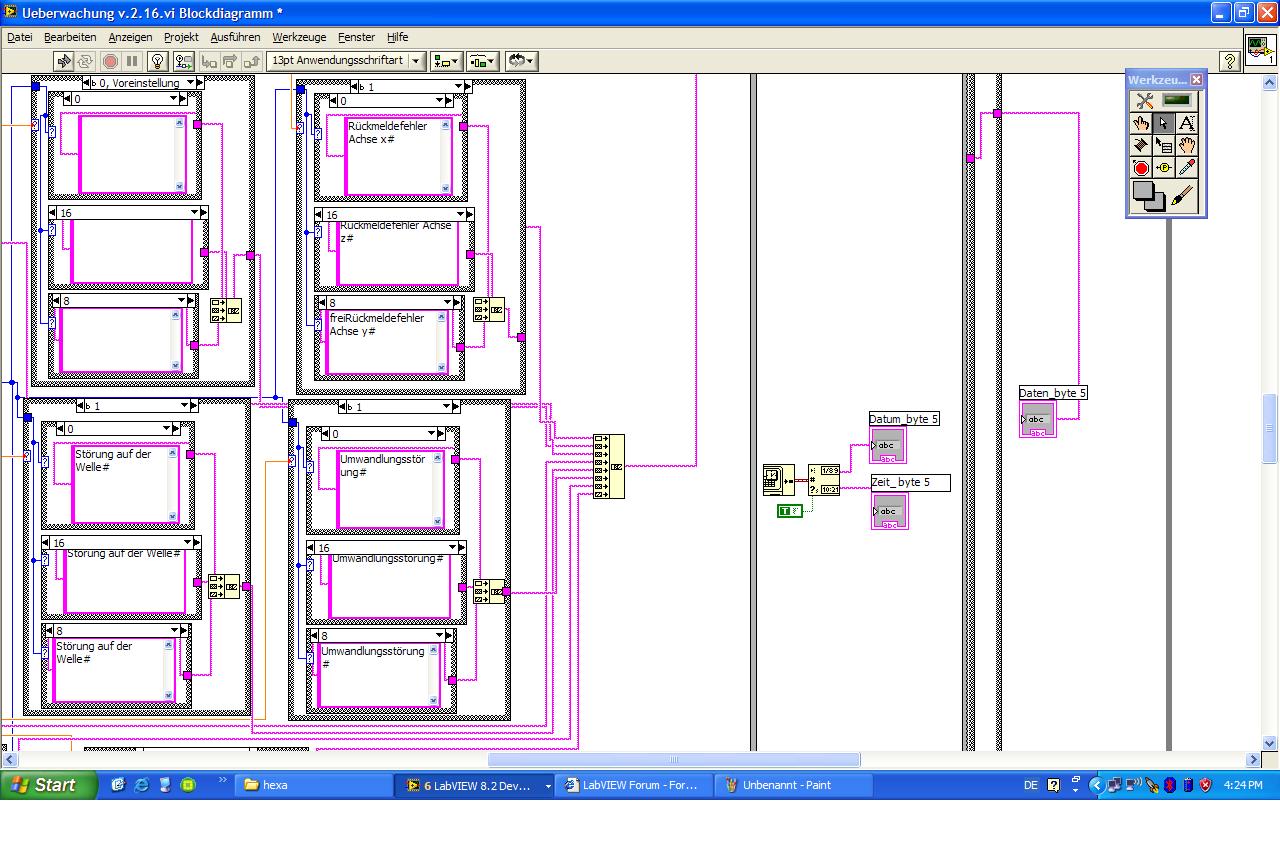Click the Run Continuously button

click(x=85, y=61)
